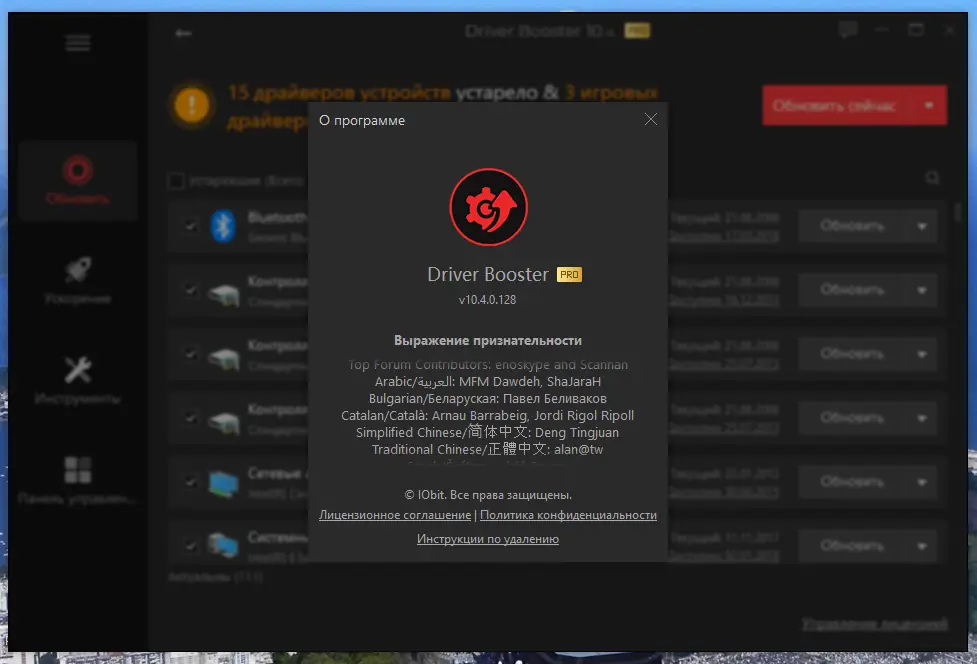The width and height of the screenshot is (977, 664).
Task: Click the search magnifier icon
Action: (932, 176)
